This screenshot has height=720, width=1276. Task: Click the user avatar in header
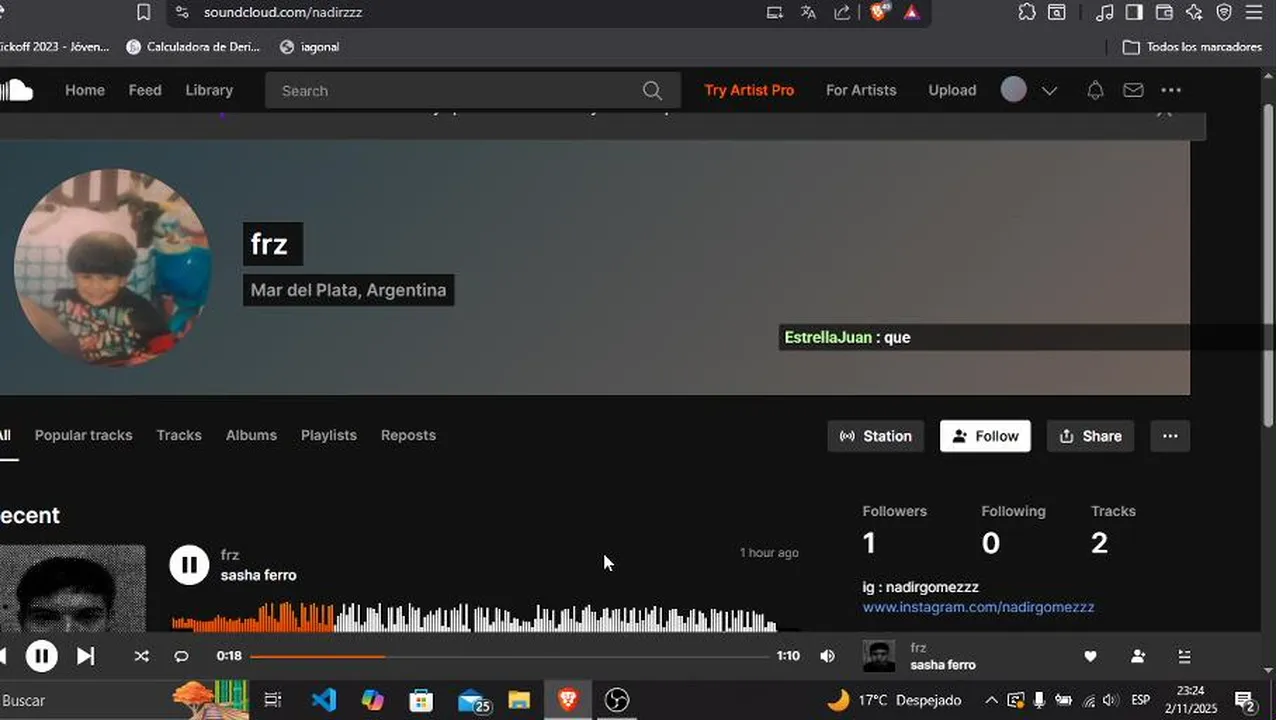(x=1014, y=90)
